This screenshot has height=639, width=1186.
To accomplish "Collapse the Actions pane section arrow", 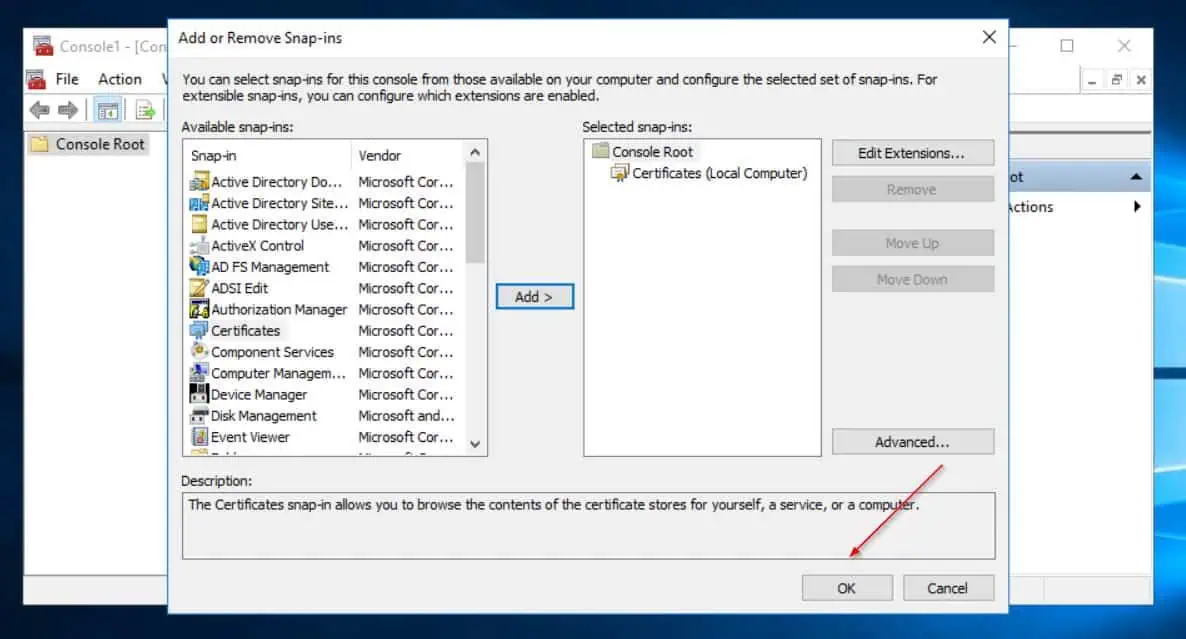I will tap(1136, 177).
